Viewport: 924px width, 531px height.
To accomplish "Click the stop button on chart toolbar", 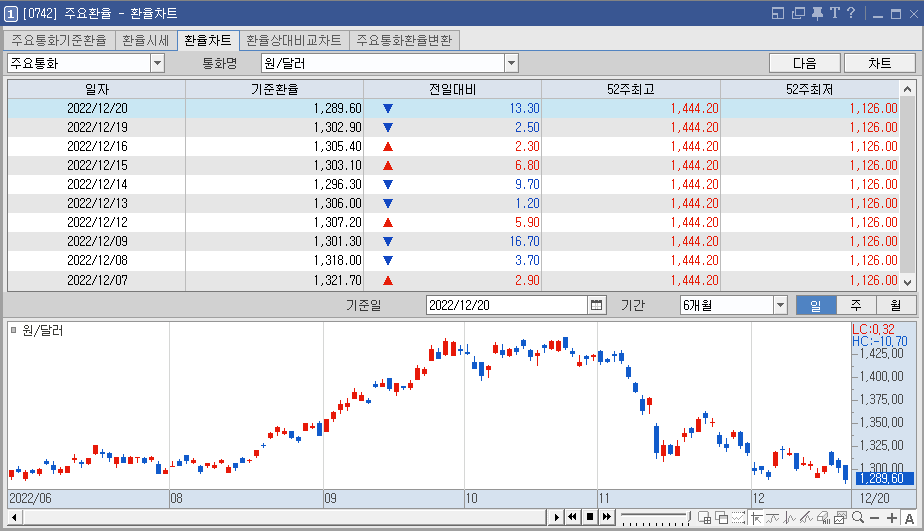I will click(589, 517).
